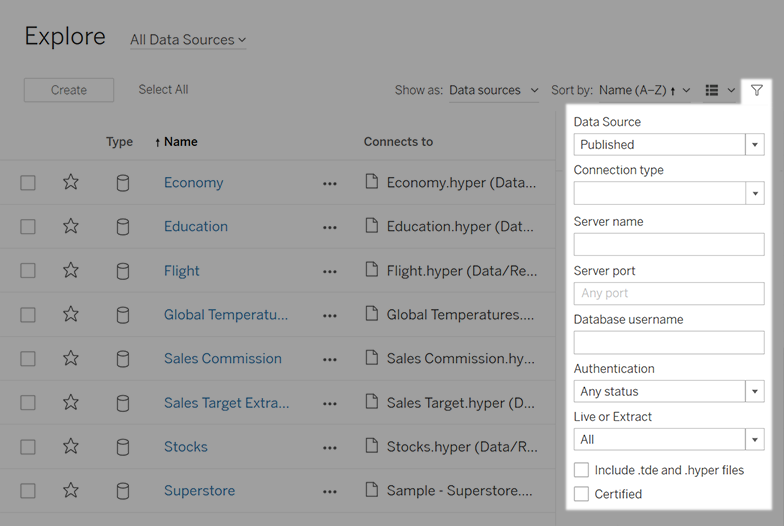Sort by the Name column header
The height and width of the screenshot is (526, 784).
(x=180, y=142)
